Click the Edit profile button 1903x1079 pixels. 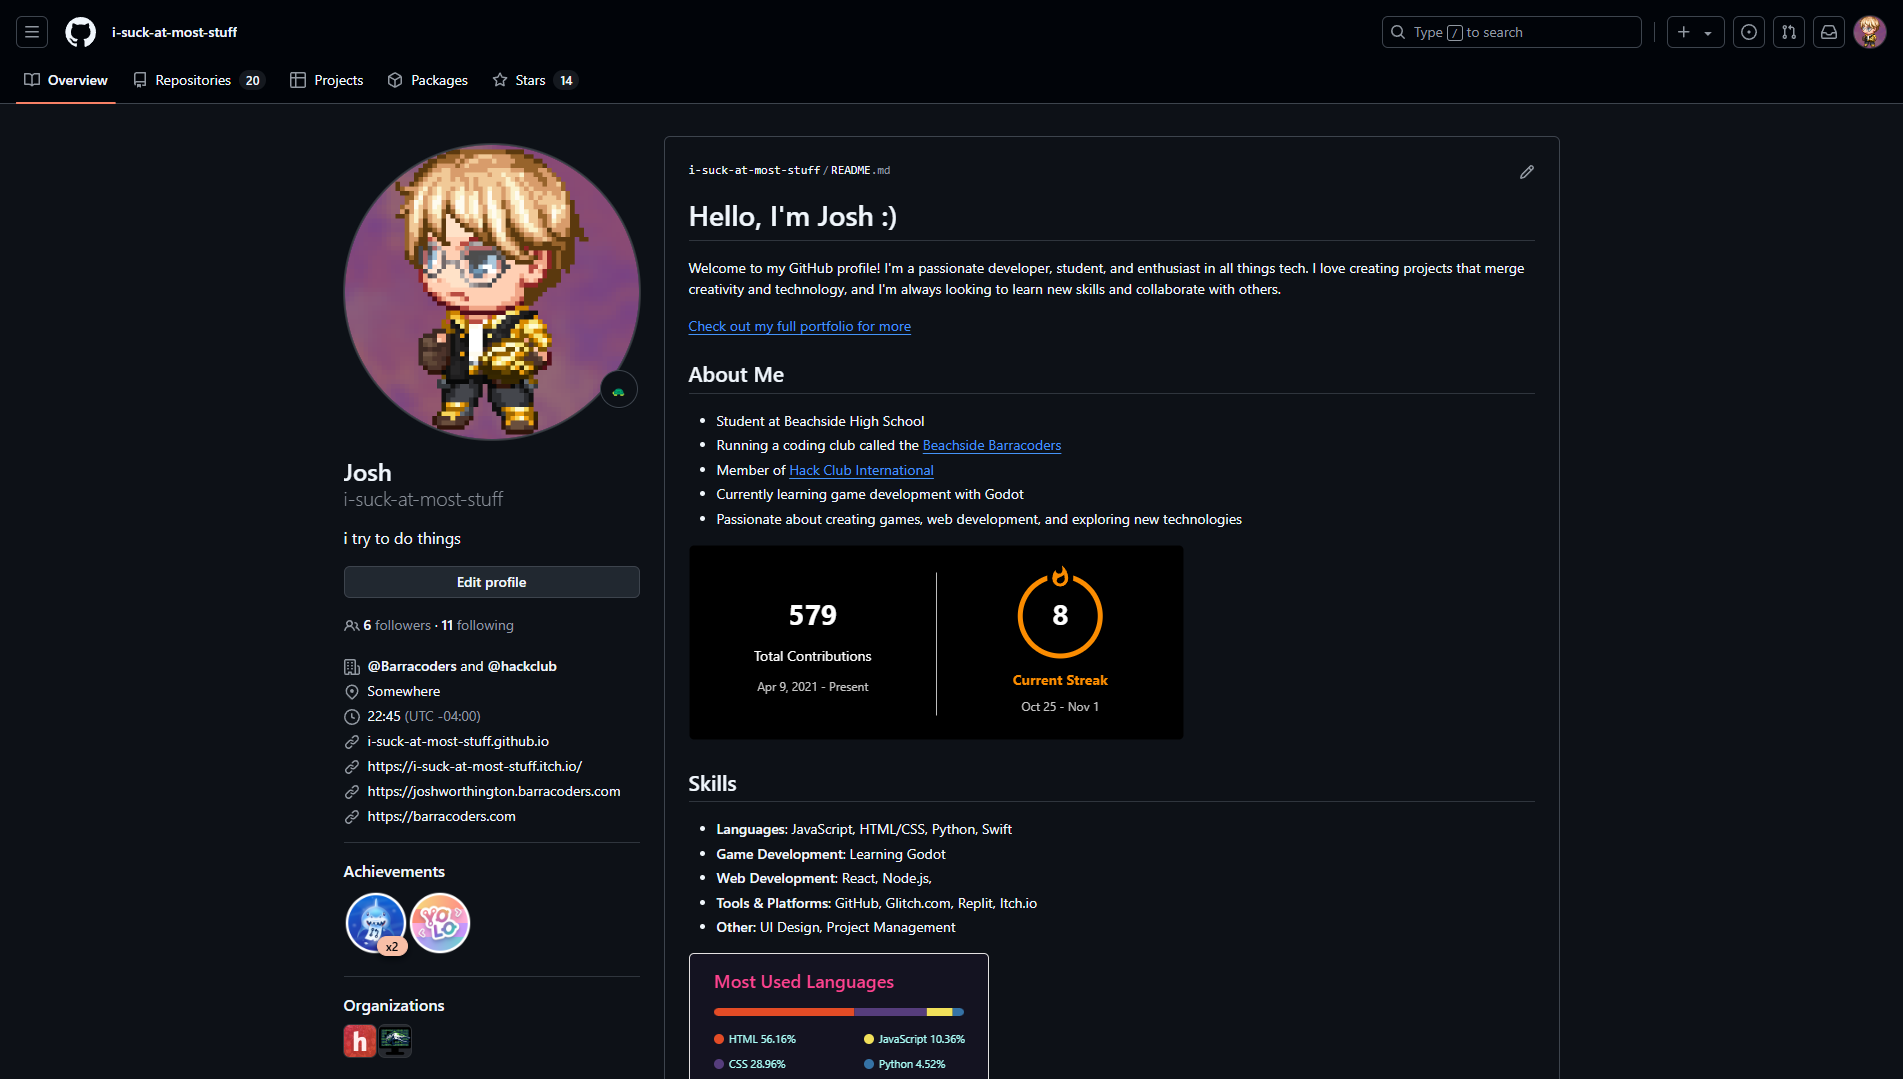pos(492,582)
